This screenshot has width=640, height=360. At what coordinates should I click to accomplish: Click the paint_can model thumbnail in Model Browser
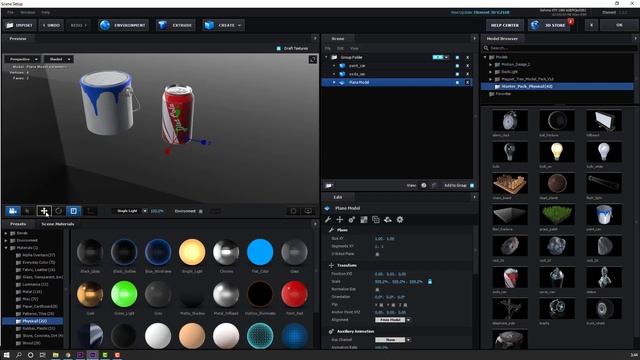[x=604, y=215]
